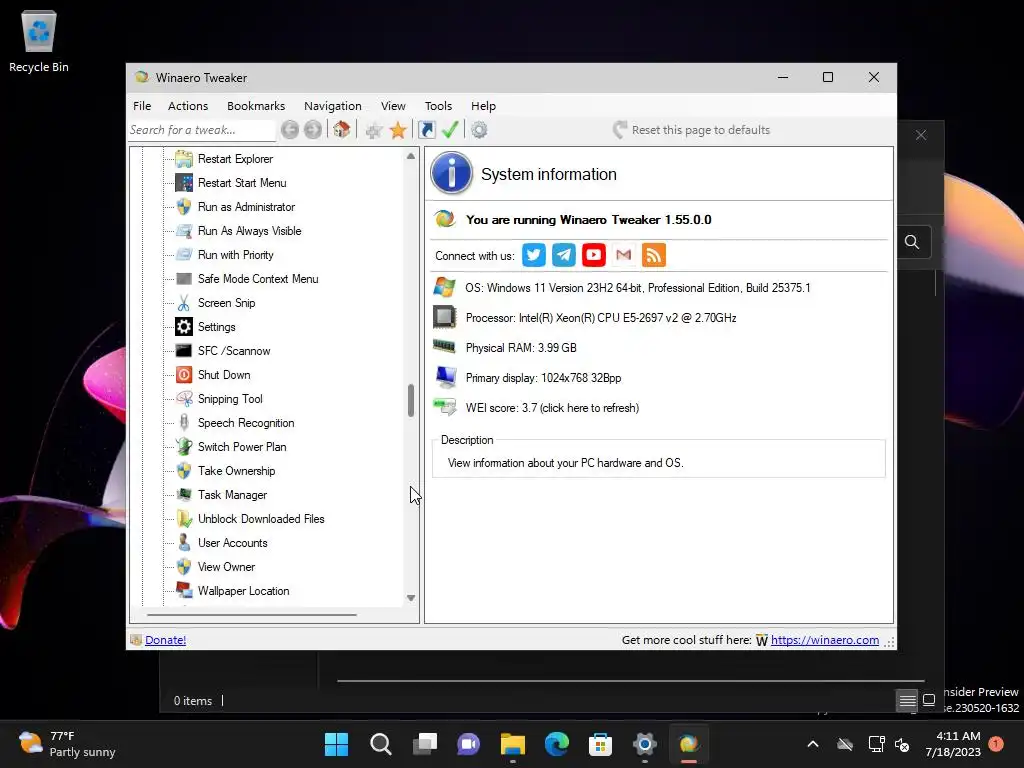Click the Physical RAM info line

pos(521,348)
